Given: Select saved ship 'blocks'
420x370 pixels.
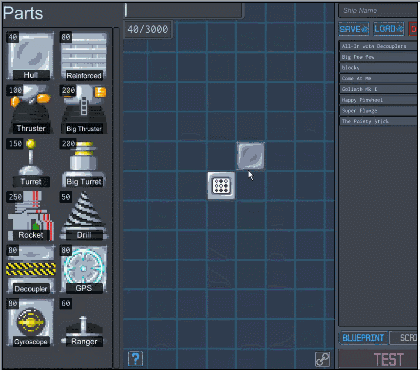Looking at the screenshot, I should click(379, 68).
